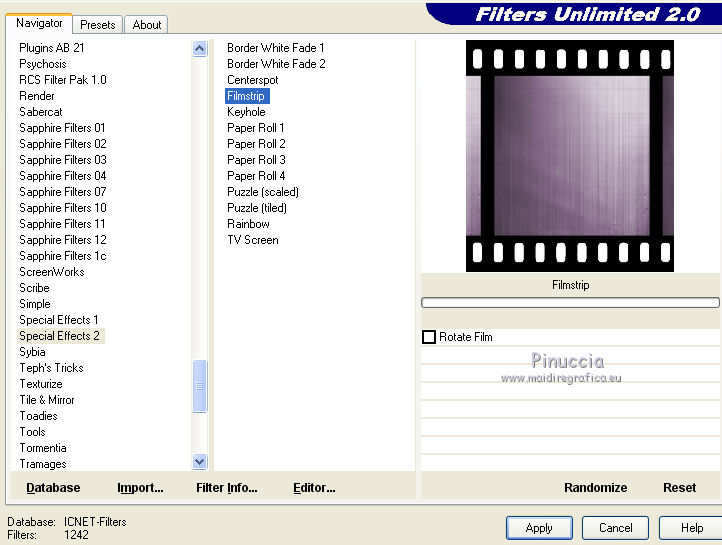Click the category list scrollbar thumb
The height and width of the screenshot is (545, 722).
(x=199, y=386)
